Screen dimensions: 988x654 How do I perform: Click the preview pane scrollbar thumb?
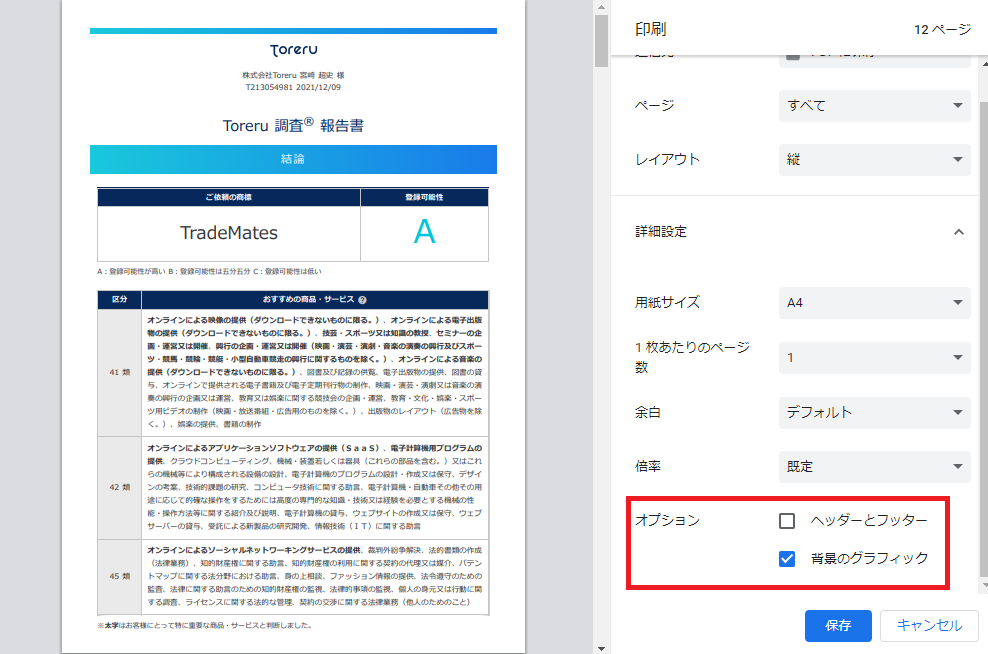pyautogui.click(x=601, y=41)
